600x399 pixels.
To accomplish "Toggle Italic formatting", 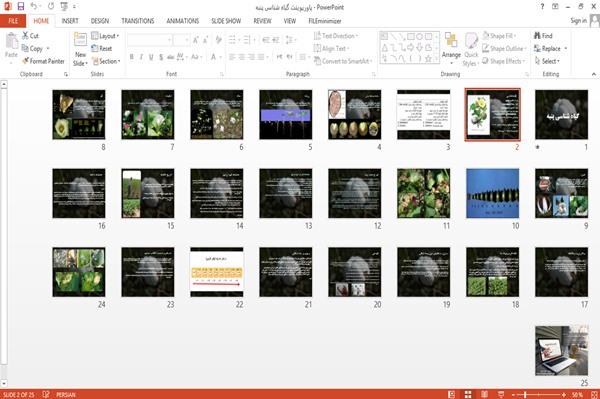I will coord(141,57).
